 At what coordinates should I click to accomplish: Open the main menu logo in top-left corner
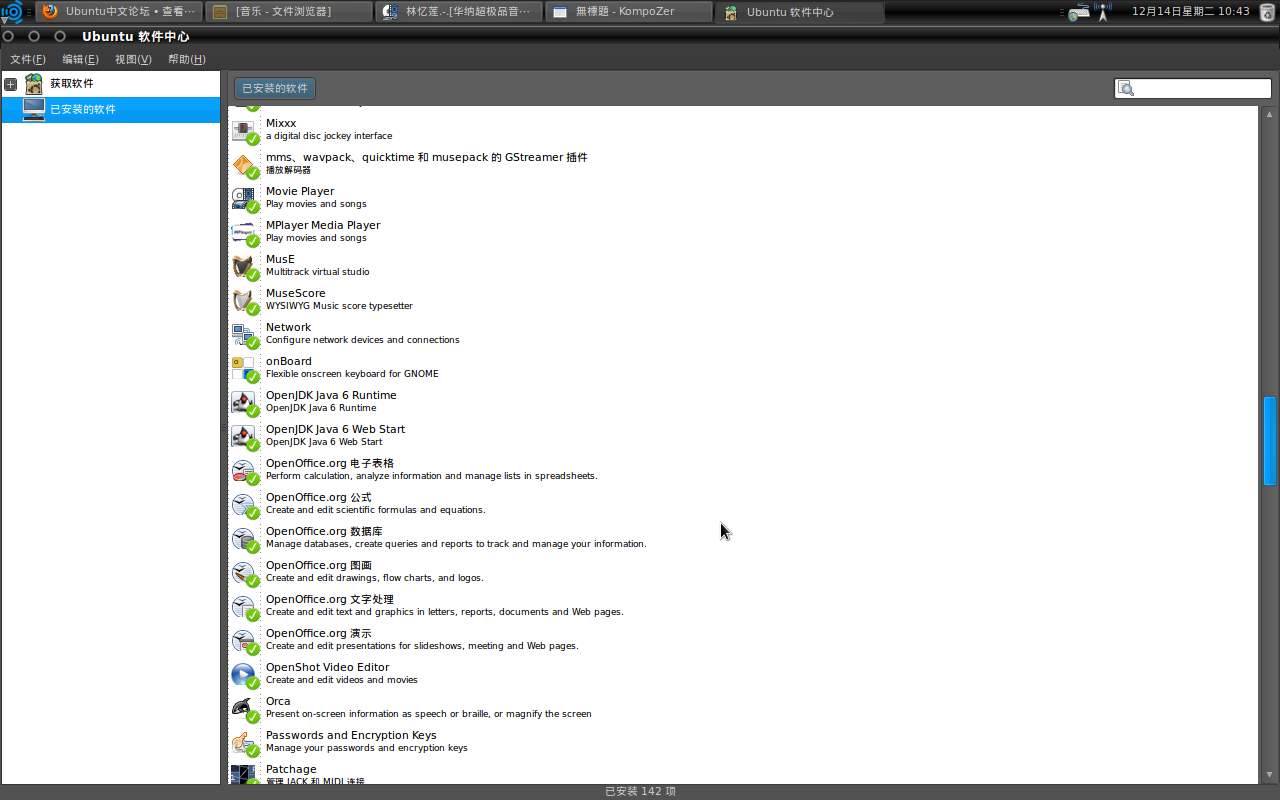click(x=12, y=12)
